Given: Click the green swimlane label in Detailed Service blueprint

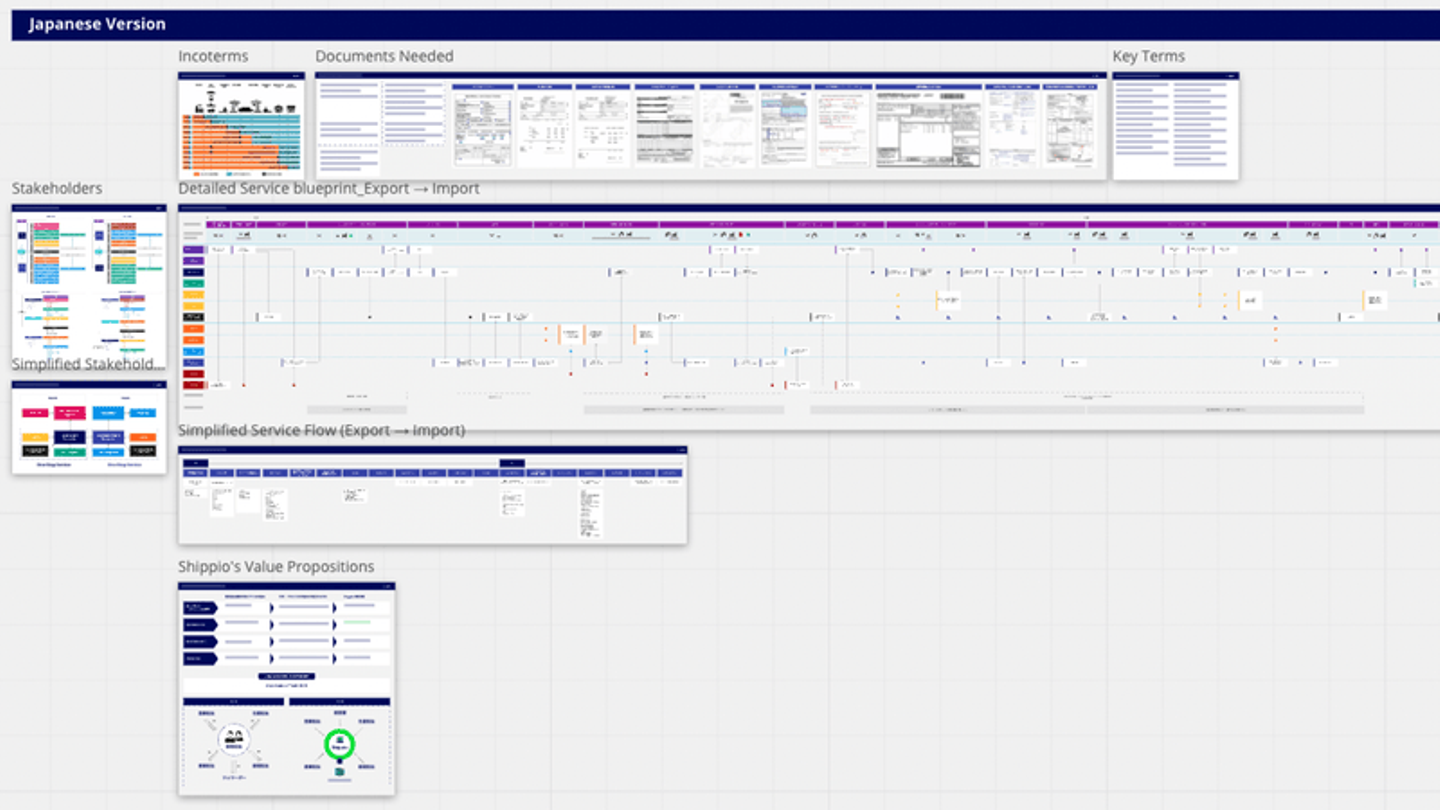Looking at the screenshot, I should [193, 284].
